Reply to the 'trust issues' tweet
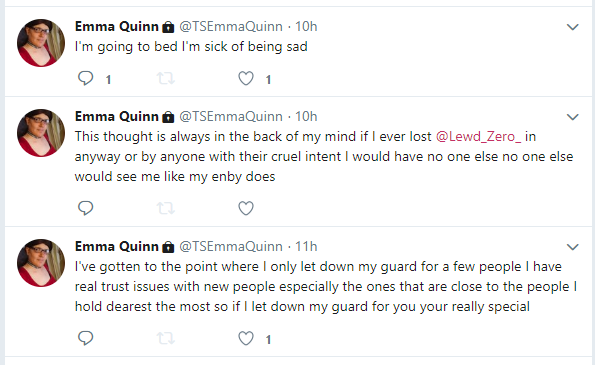This screenshot has height=365, width=595. [x=86, y=338]
